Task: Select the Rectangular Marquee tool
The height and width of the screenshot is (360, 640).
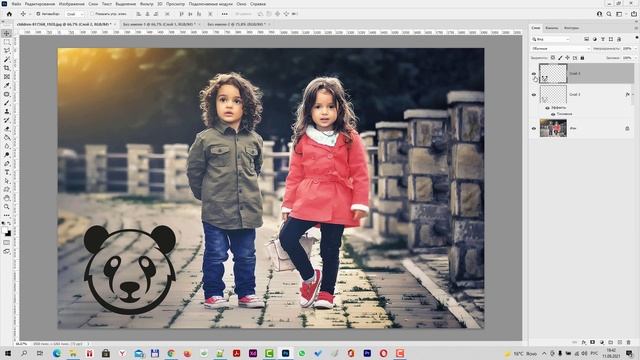Action: (7, 42)
